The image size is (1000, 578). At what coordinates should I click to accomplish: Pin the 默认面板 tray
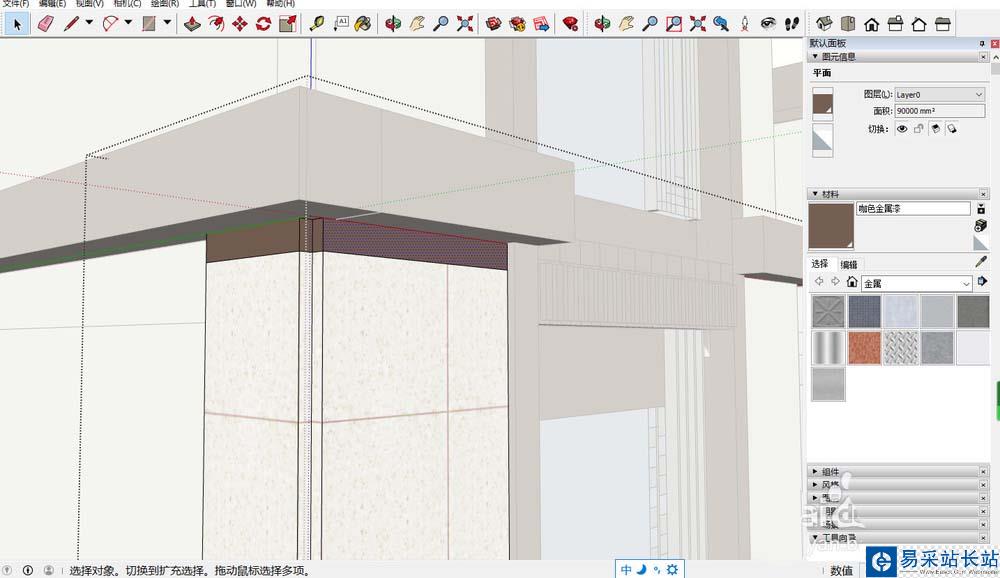tap(982, 43)
